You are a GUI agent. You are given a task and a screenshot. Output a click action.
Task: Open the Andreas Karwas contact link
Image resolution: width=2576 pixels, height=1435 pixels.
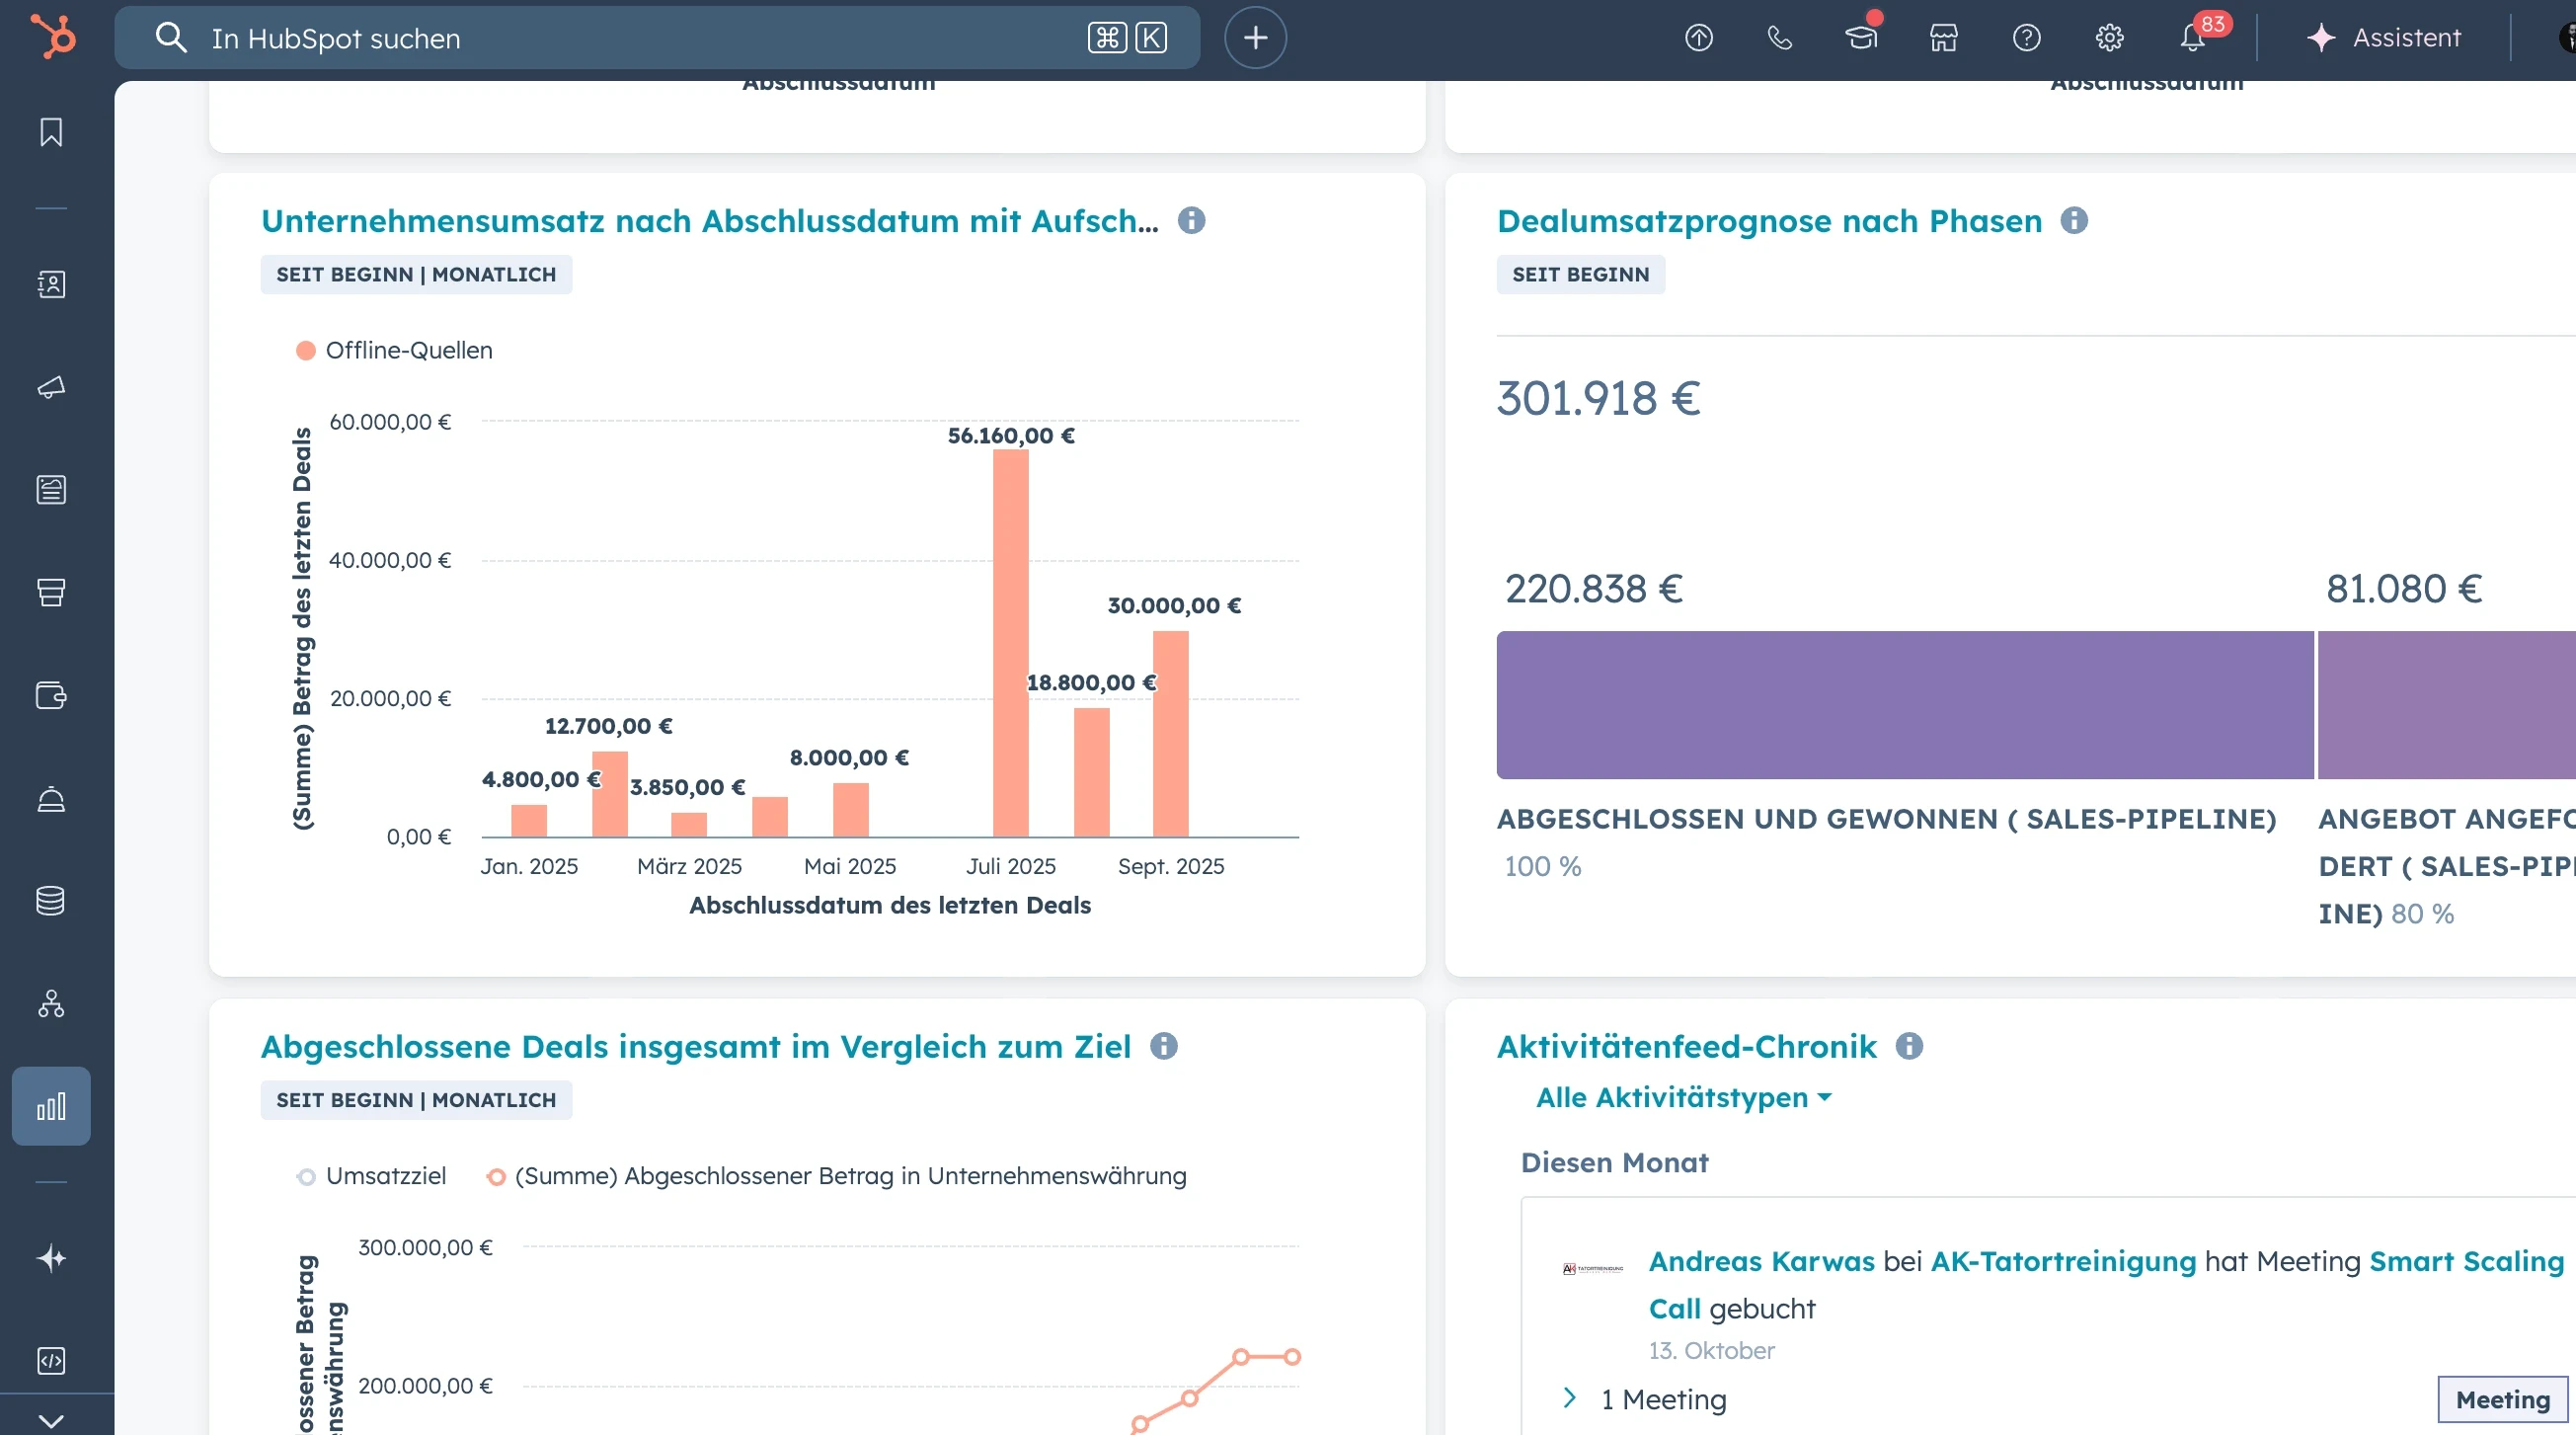(x=1760, y=1261)
